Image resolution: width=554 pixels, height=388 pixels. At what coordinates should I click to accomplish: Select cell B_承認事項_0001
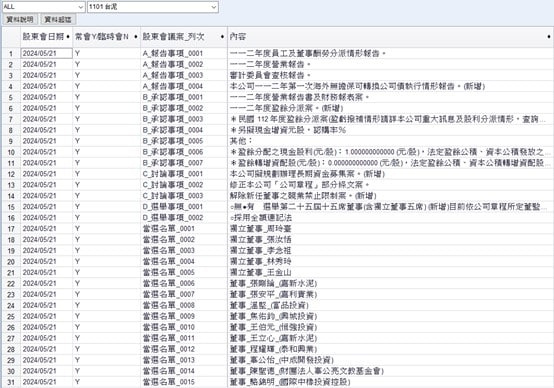184,97
